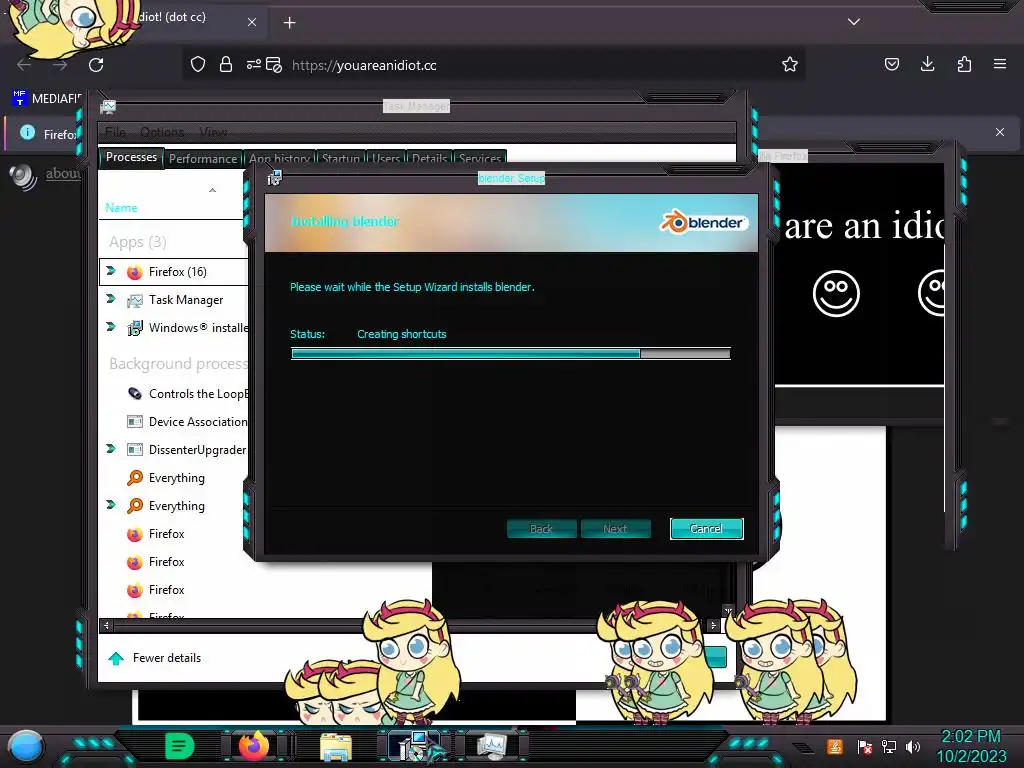Bookmark this page with the star
The width and height of the screenshot is (1024, 768).
tap(790, 64)
